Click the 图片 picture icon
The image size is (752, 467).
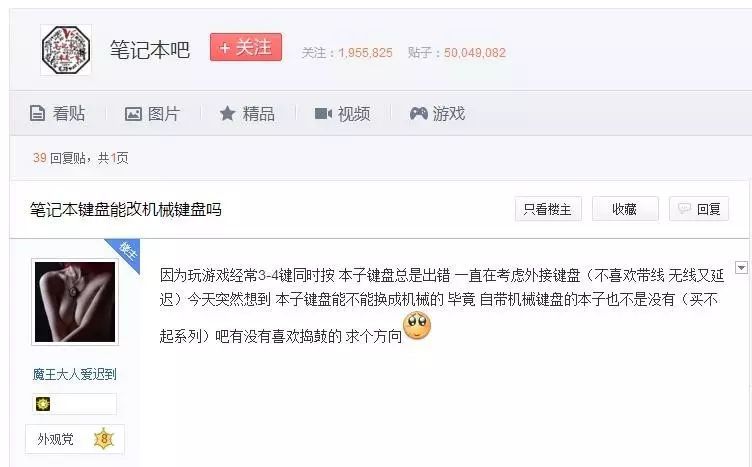133,114
